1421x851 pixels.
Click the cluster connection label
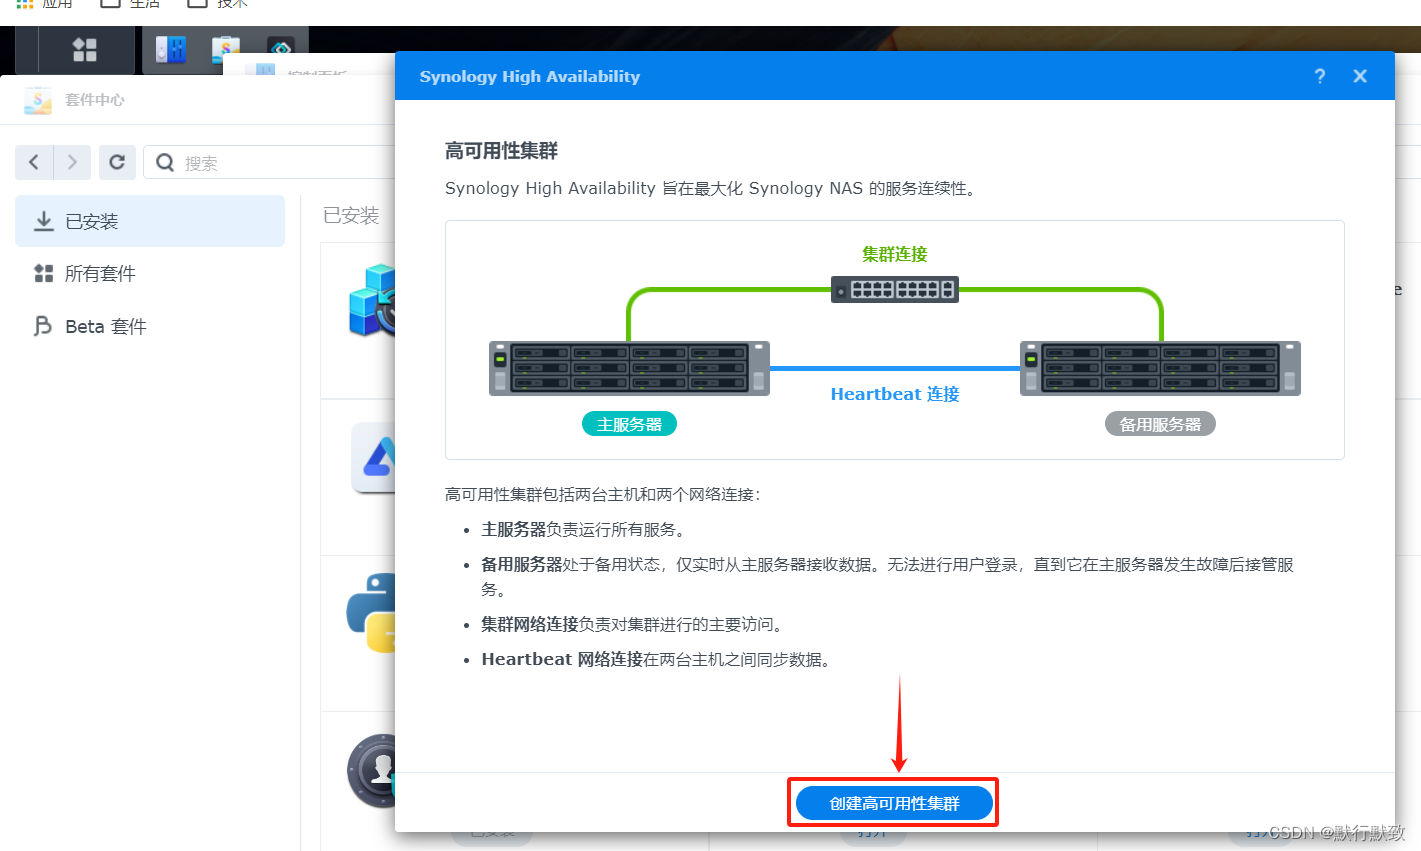tap(895, 254)
